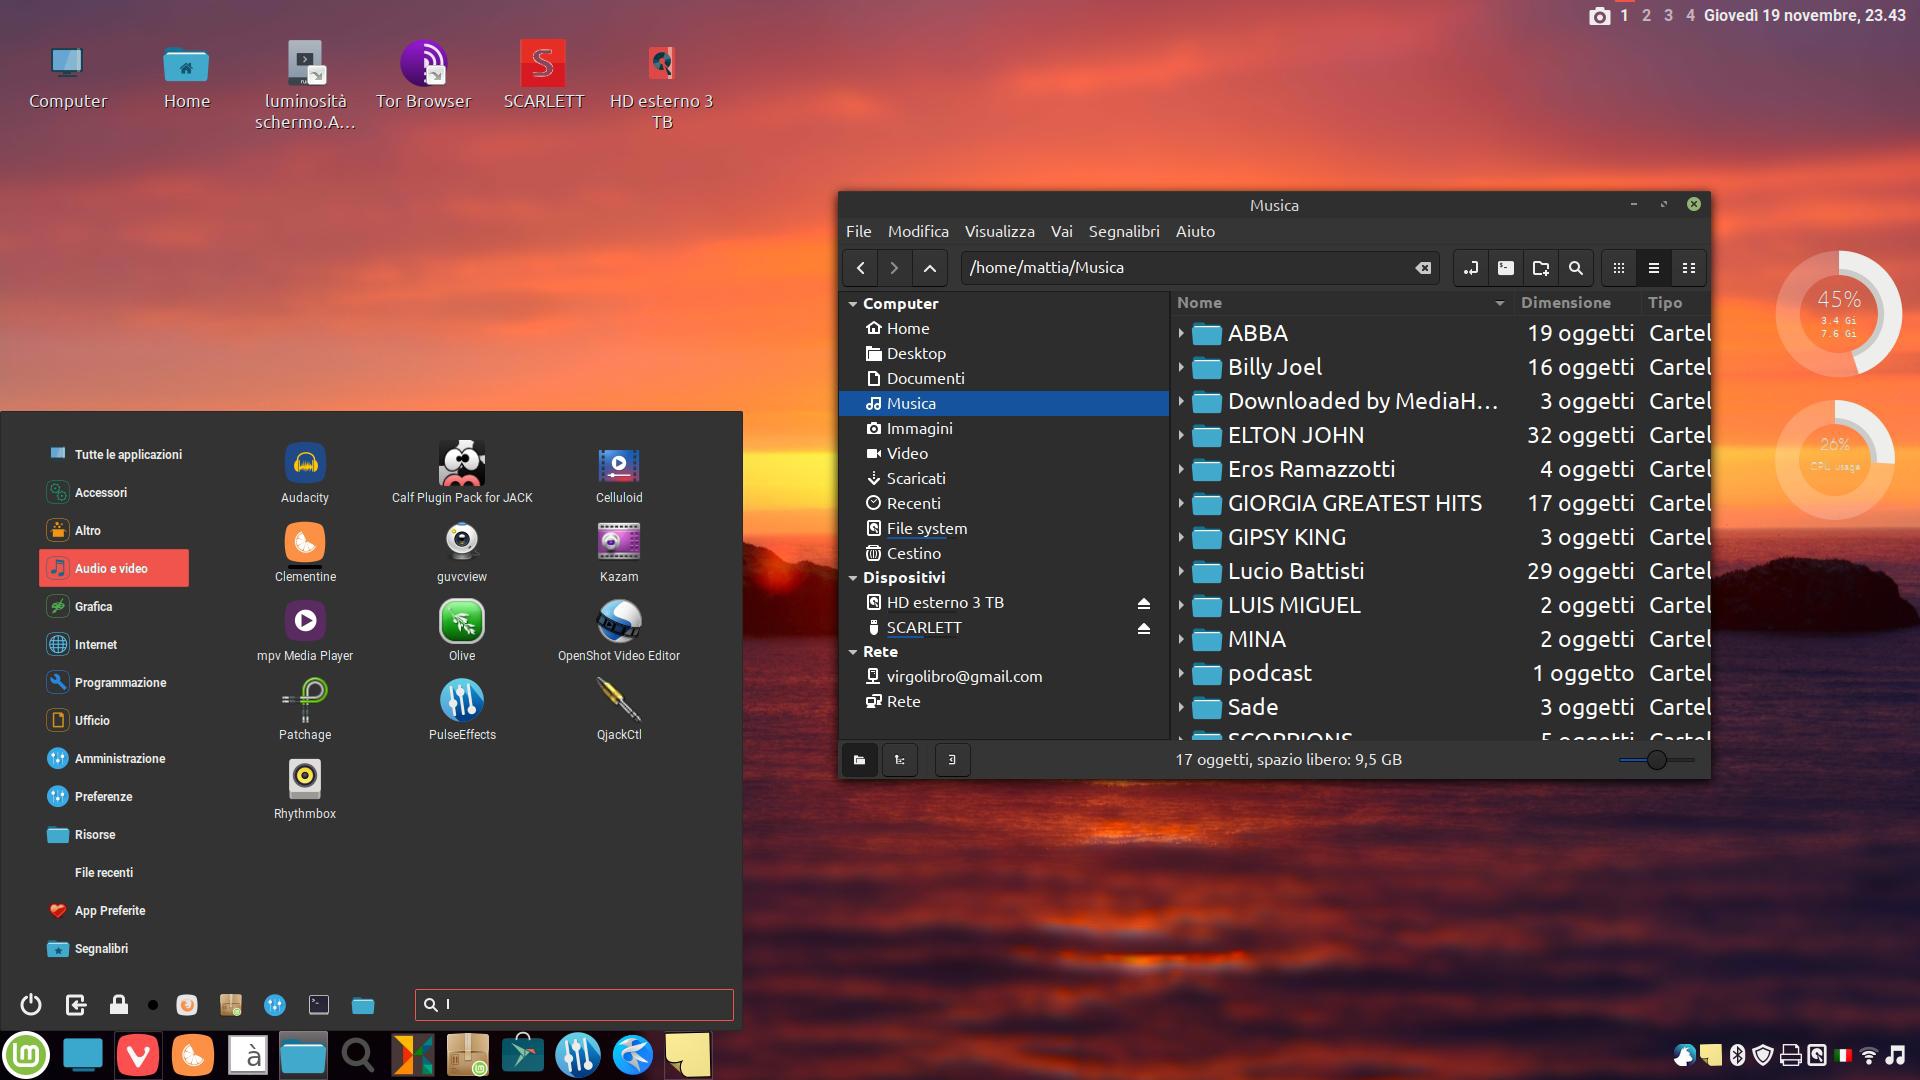
Task: Select Visualizza menu option
Action: 1000,232
